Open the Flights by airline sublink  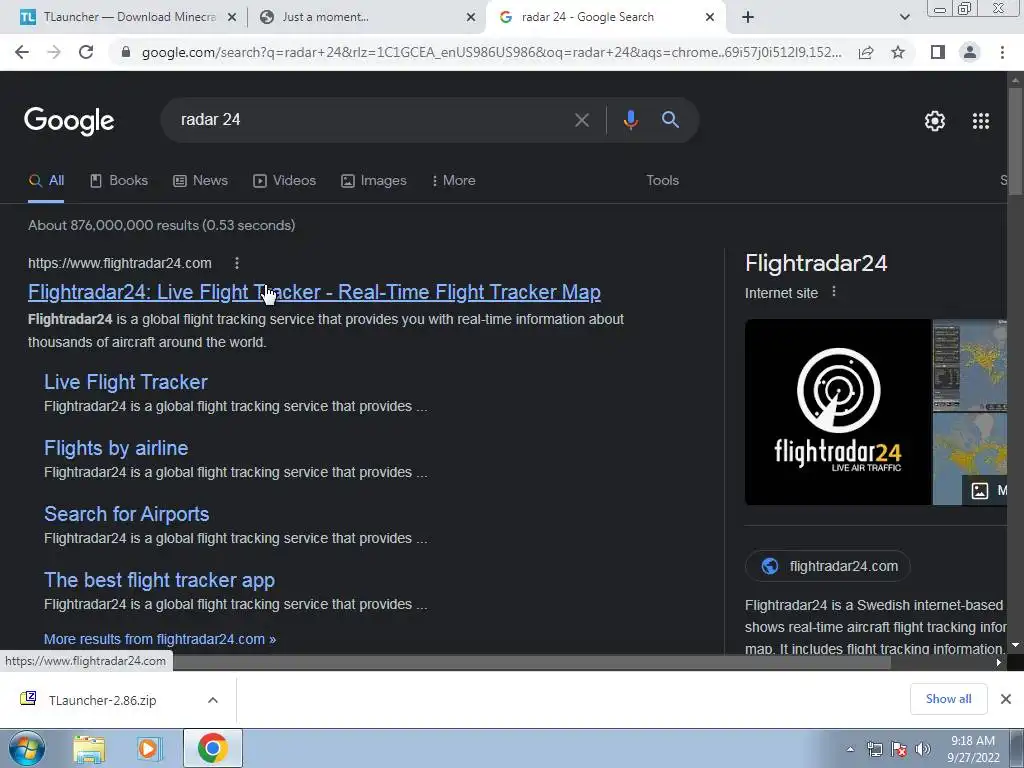[x=116, y=448]
